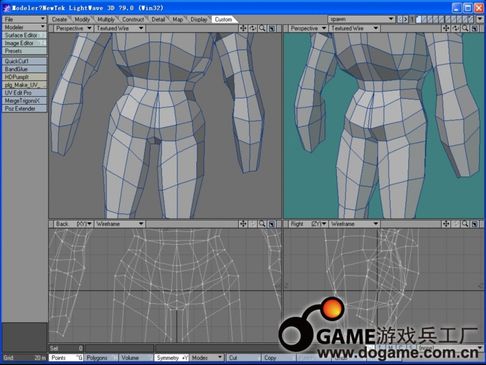
Task: Click the zoom magnifier in the Right viewport
Action: pos(465,224)
